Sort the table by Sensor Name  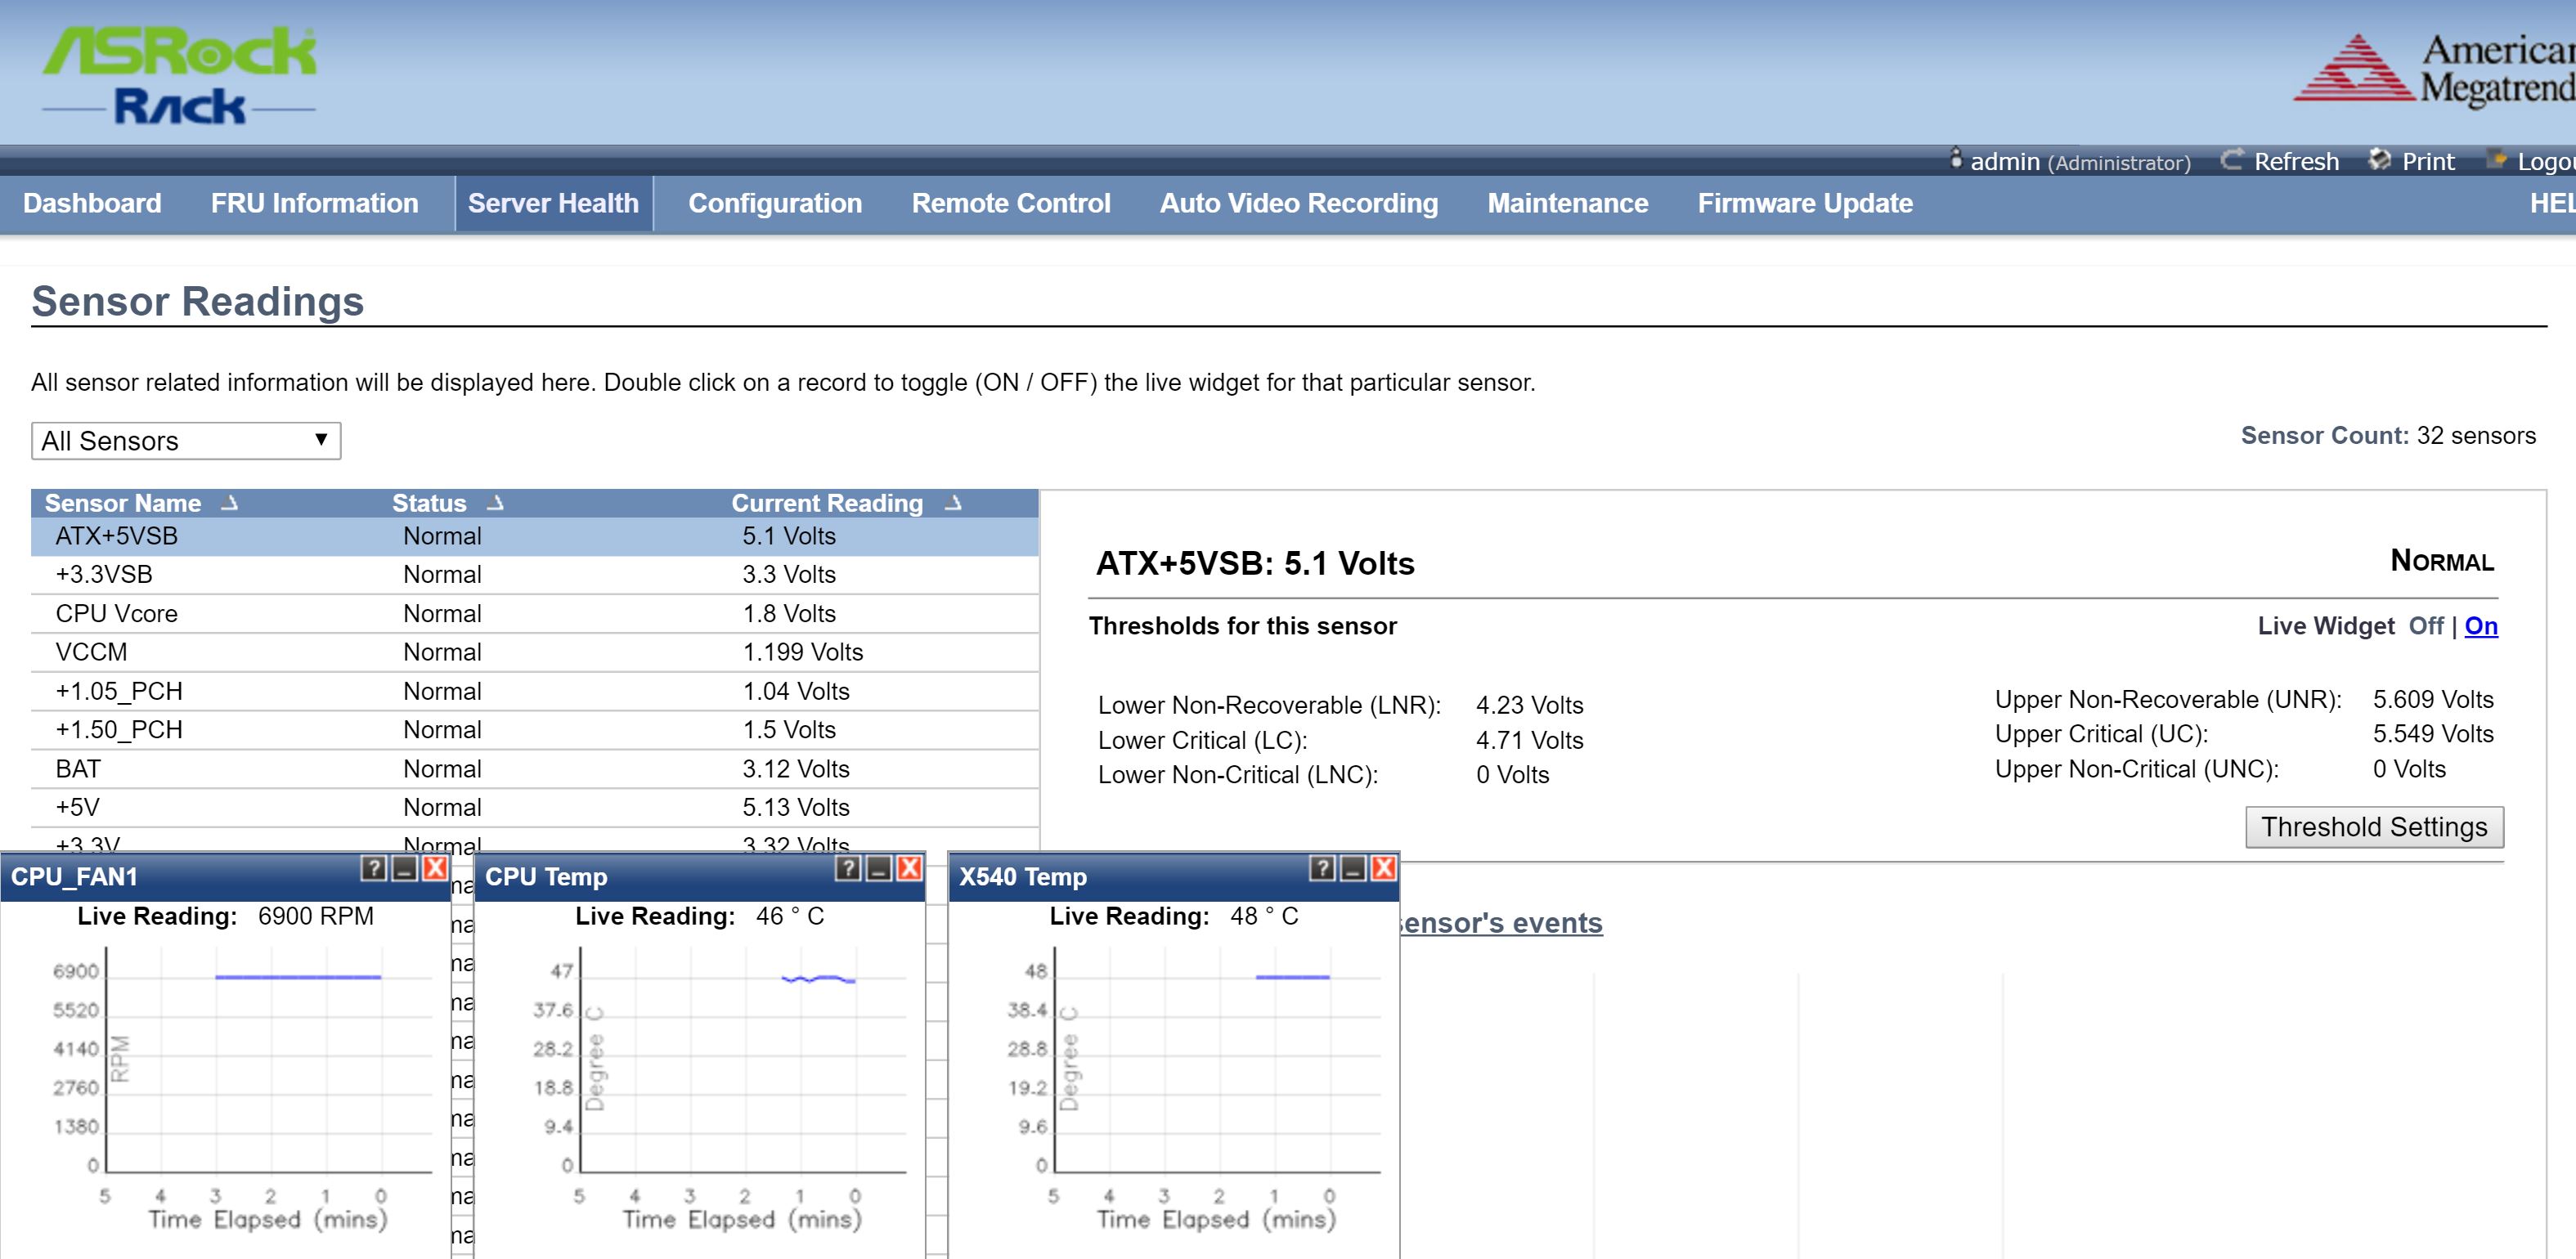[x=123, y=503]
